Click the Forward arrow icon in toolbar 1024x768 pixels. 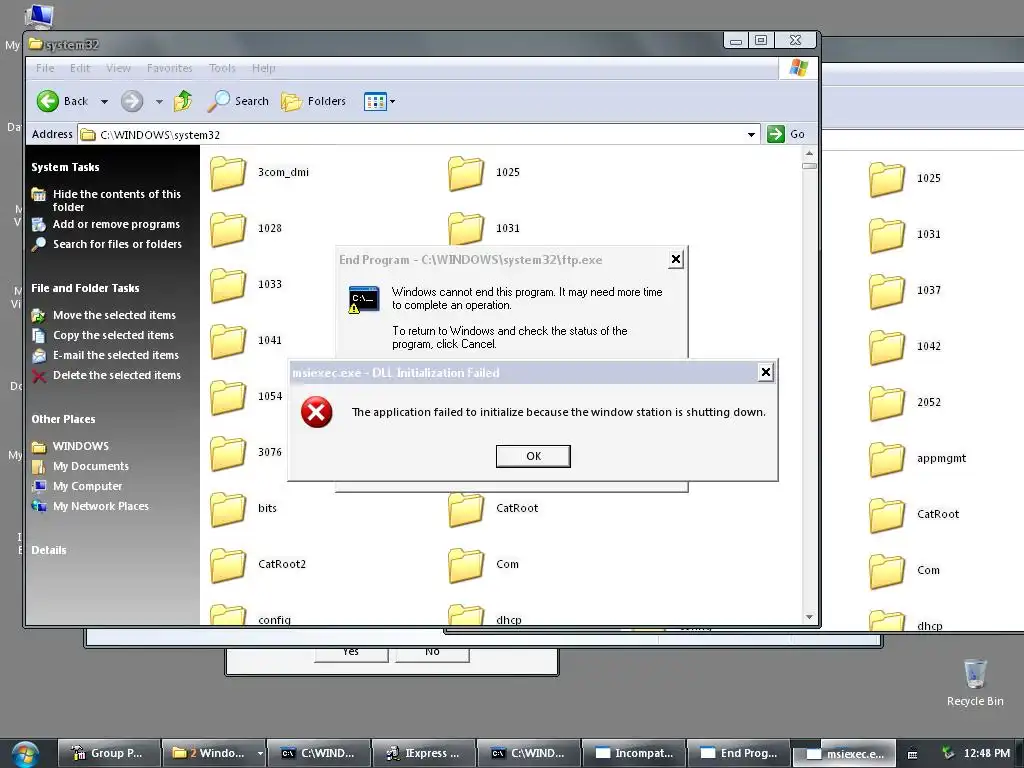pos(132,101)
